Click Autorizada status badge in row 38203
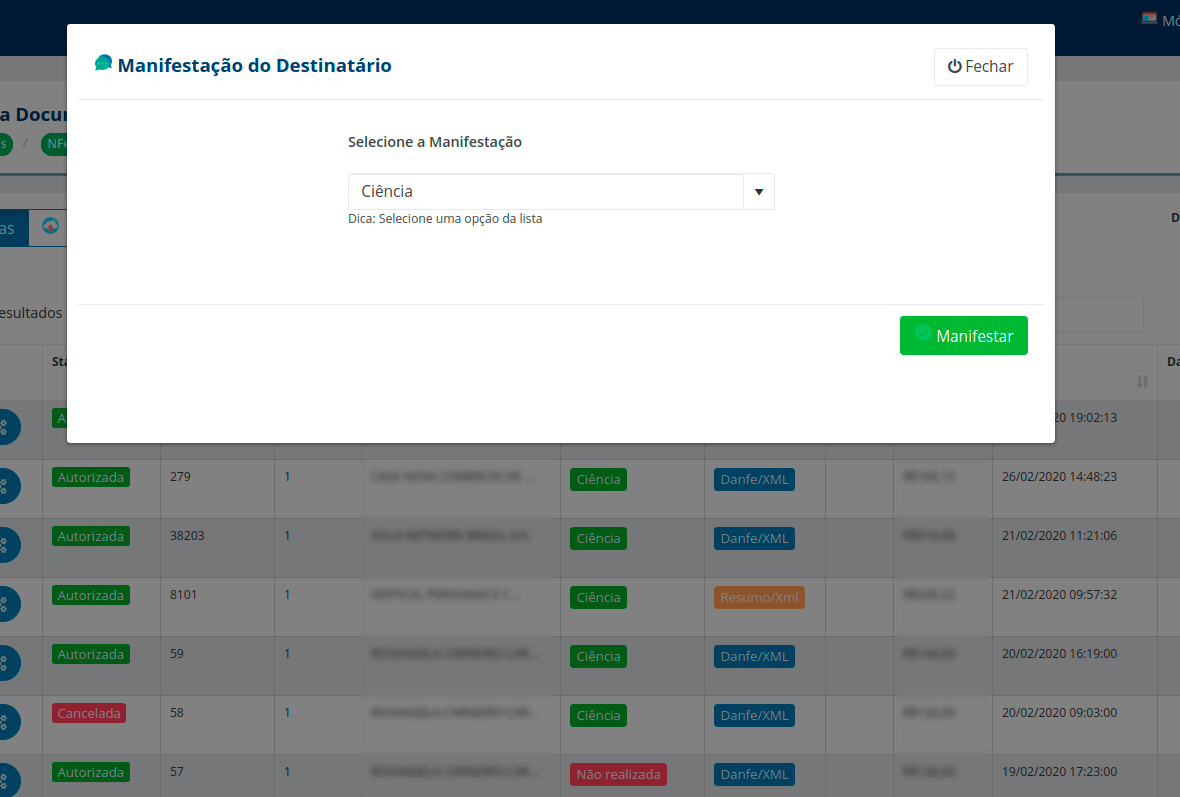The image size is (1180, 797). pos(90,536)
